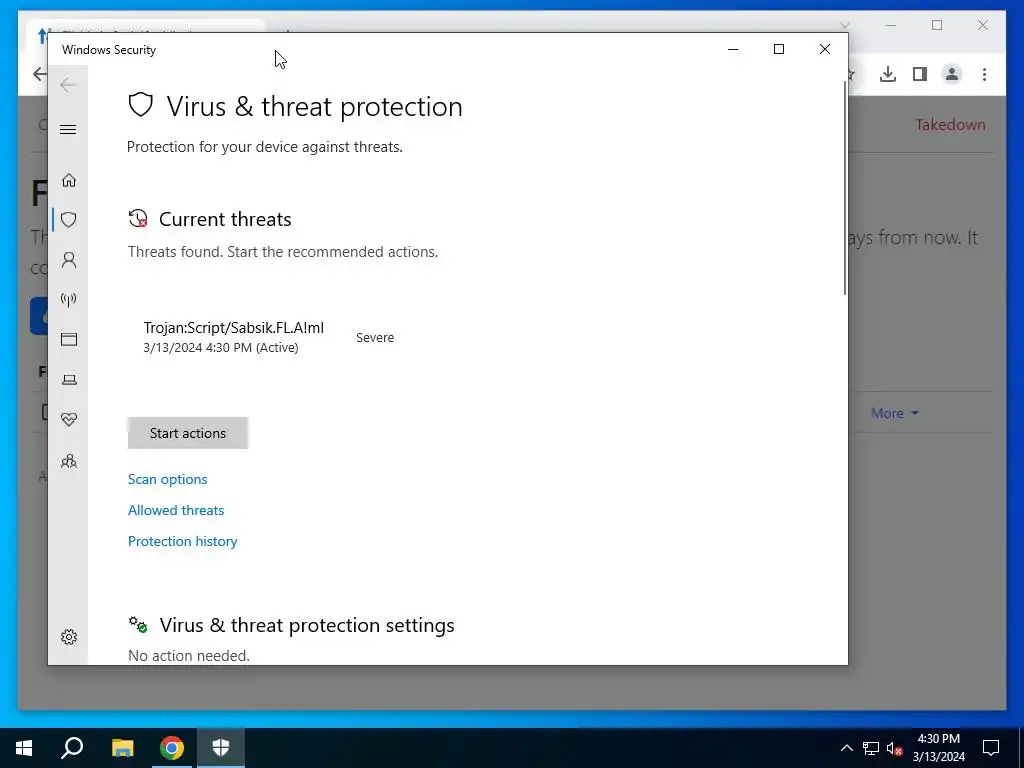The image size is (1024, 768).
Task: Click Windows Security shield in taskbar
Action: click(x=221, y=748)
